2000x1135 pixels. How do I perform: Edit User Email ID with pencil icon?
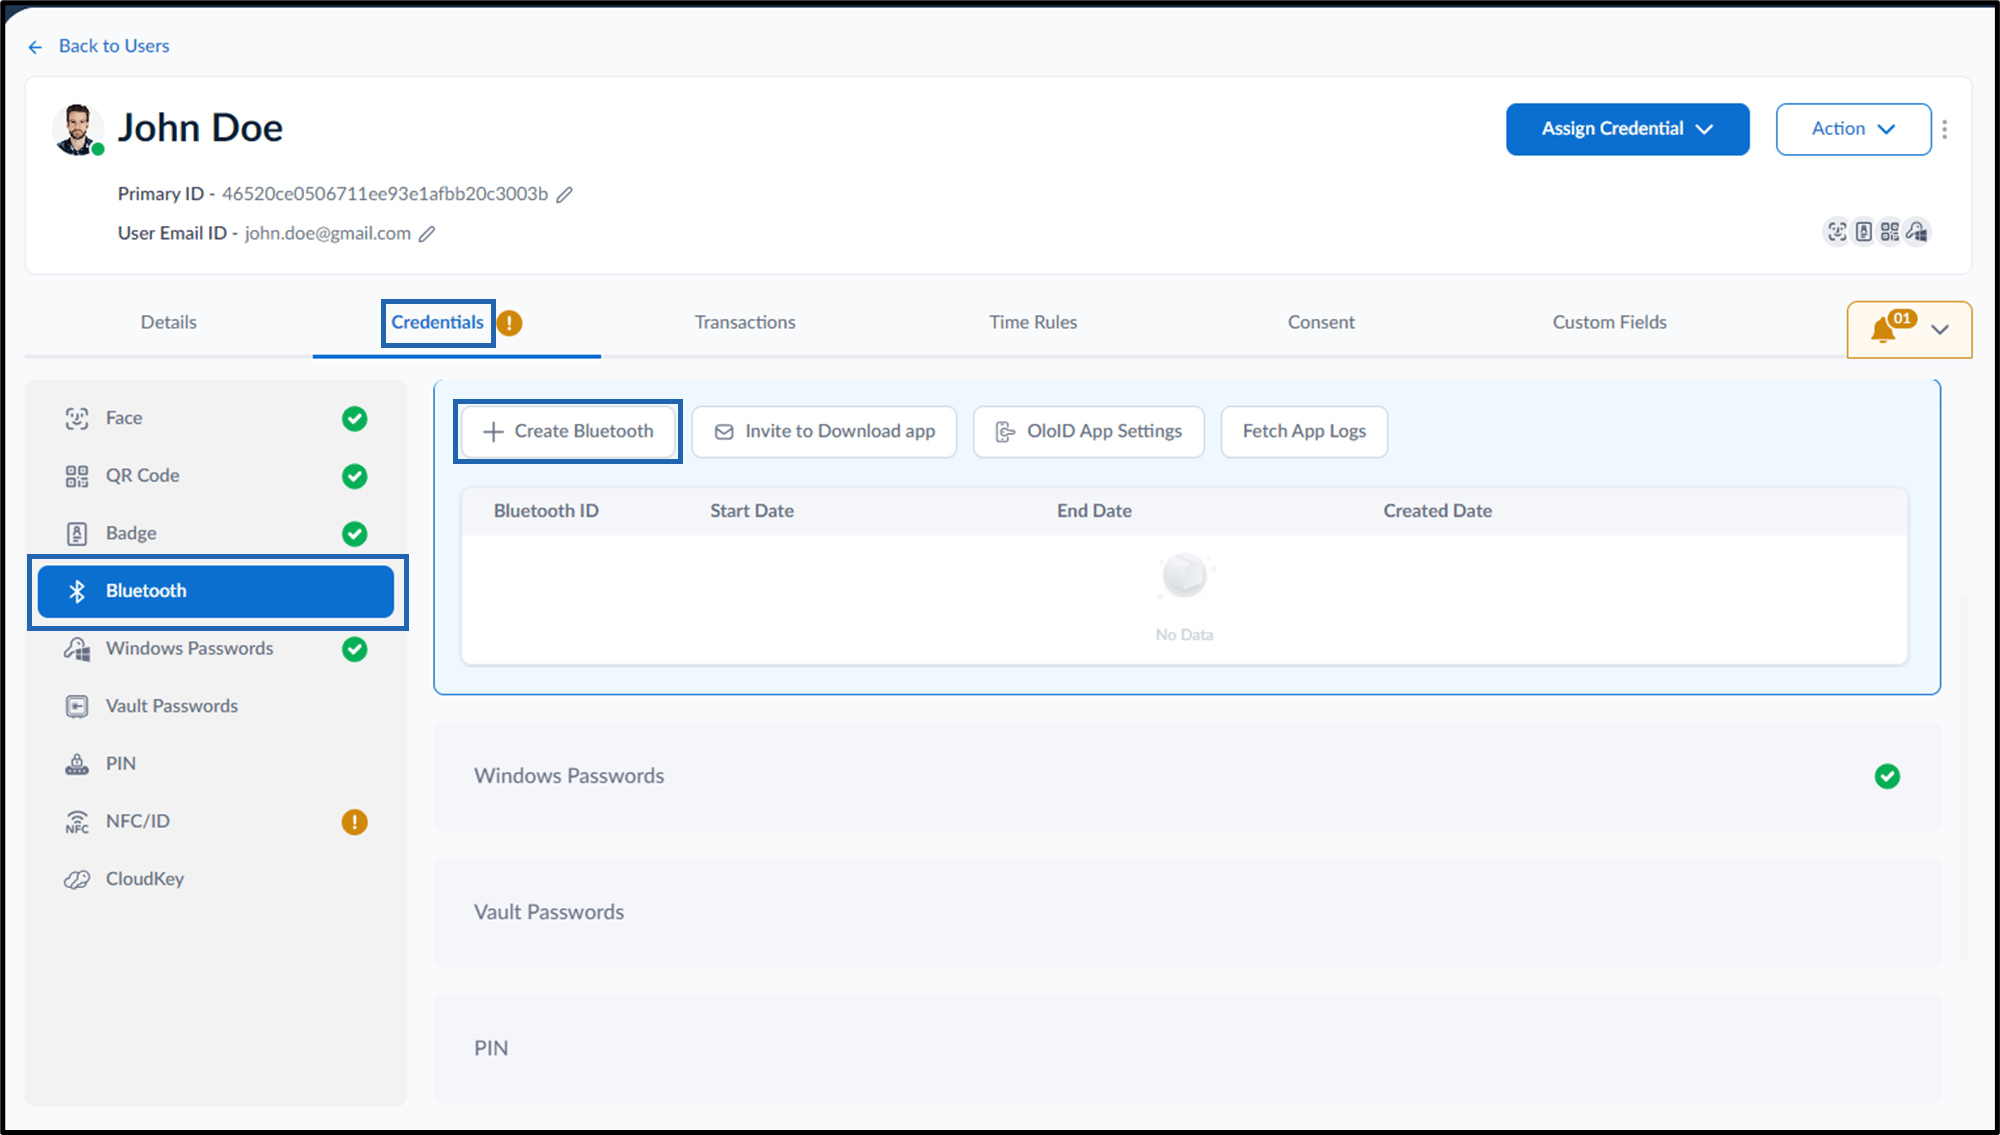427,234
